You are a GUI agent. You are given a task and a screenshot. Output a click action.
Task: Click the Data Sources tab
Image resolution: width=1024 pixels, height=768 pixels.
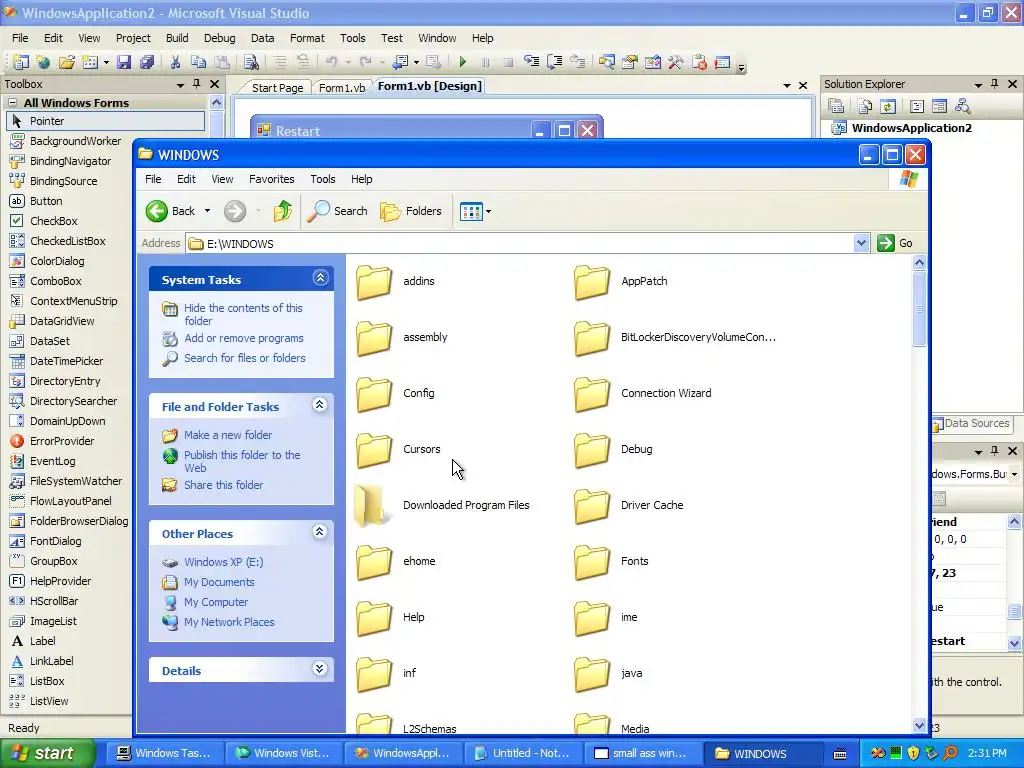coord(971,423)
